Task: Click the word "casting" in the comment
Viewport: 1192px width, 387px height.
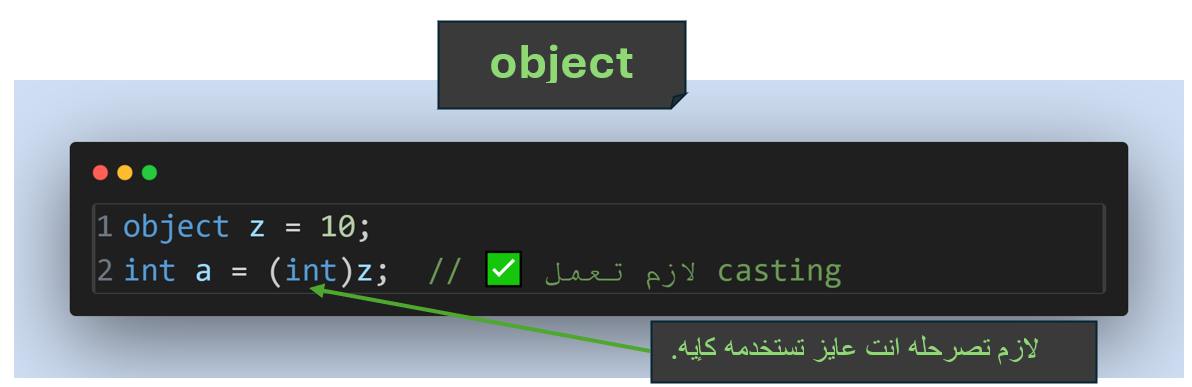Action: 779,271
